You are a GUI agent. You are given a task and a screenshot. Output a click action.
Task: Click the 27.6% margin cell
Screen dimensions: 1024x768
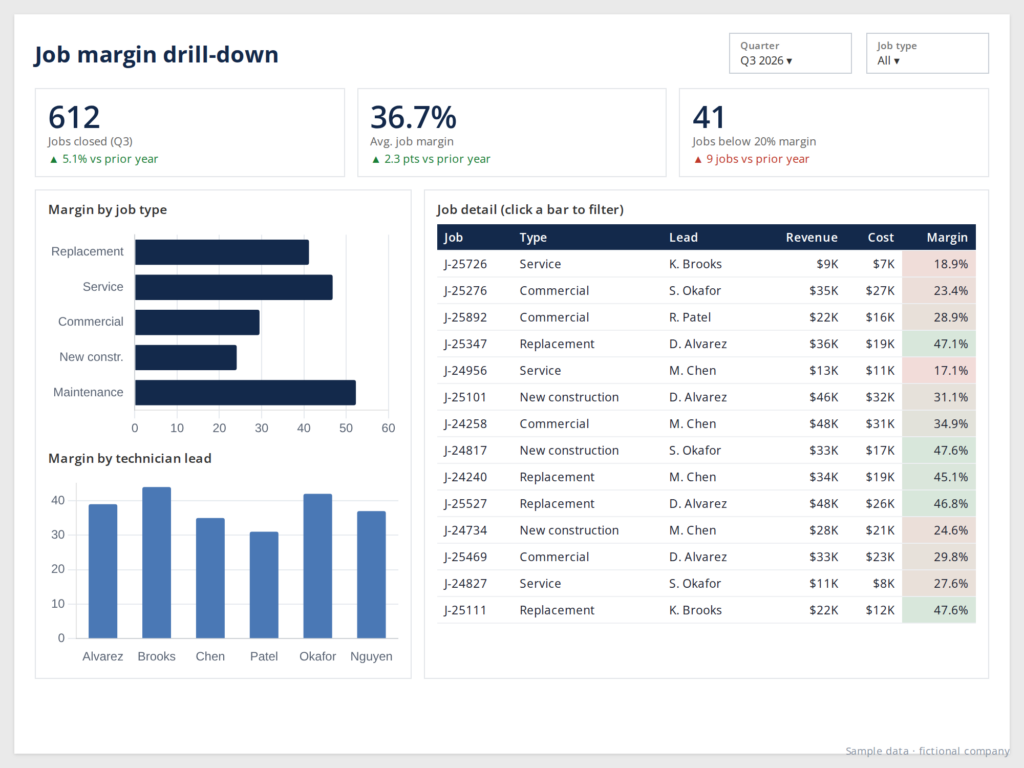pyautogui.click(x=939, y=584)
